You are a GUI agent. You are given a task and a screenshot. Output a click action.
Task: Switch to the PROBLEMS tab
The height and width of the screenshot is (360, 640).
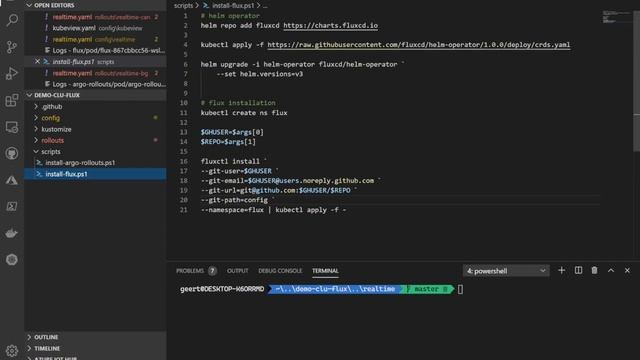click(190, 271)
